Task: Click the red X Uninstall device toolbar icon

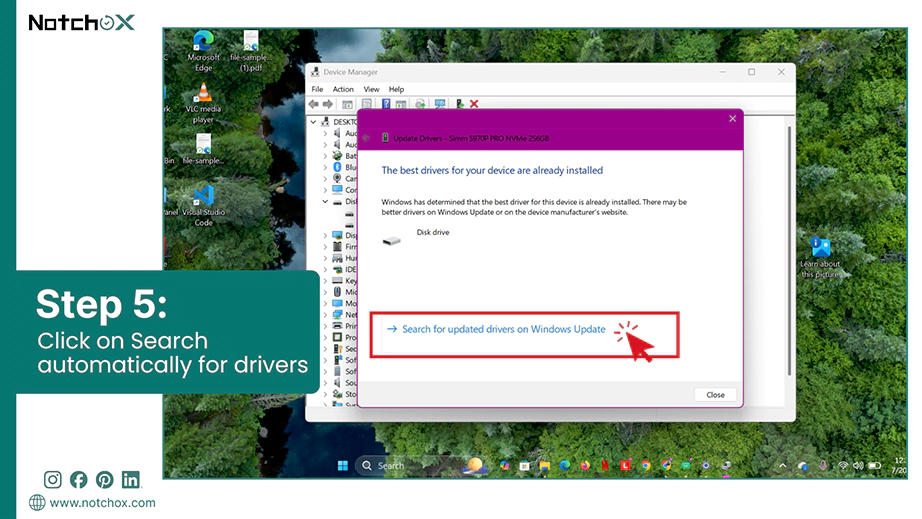Action: click(474, 104)
